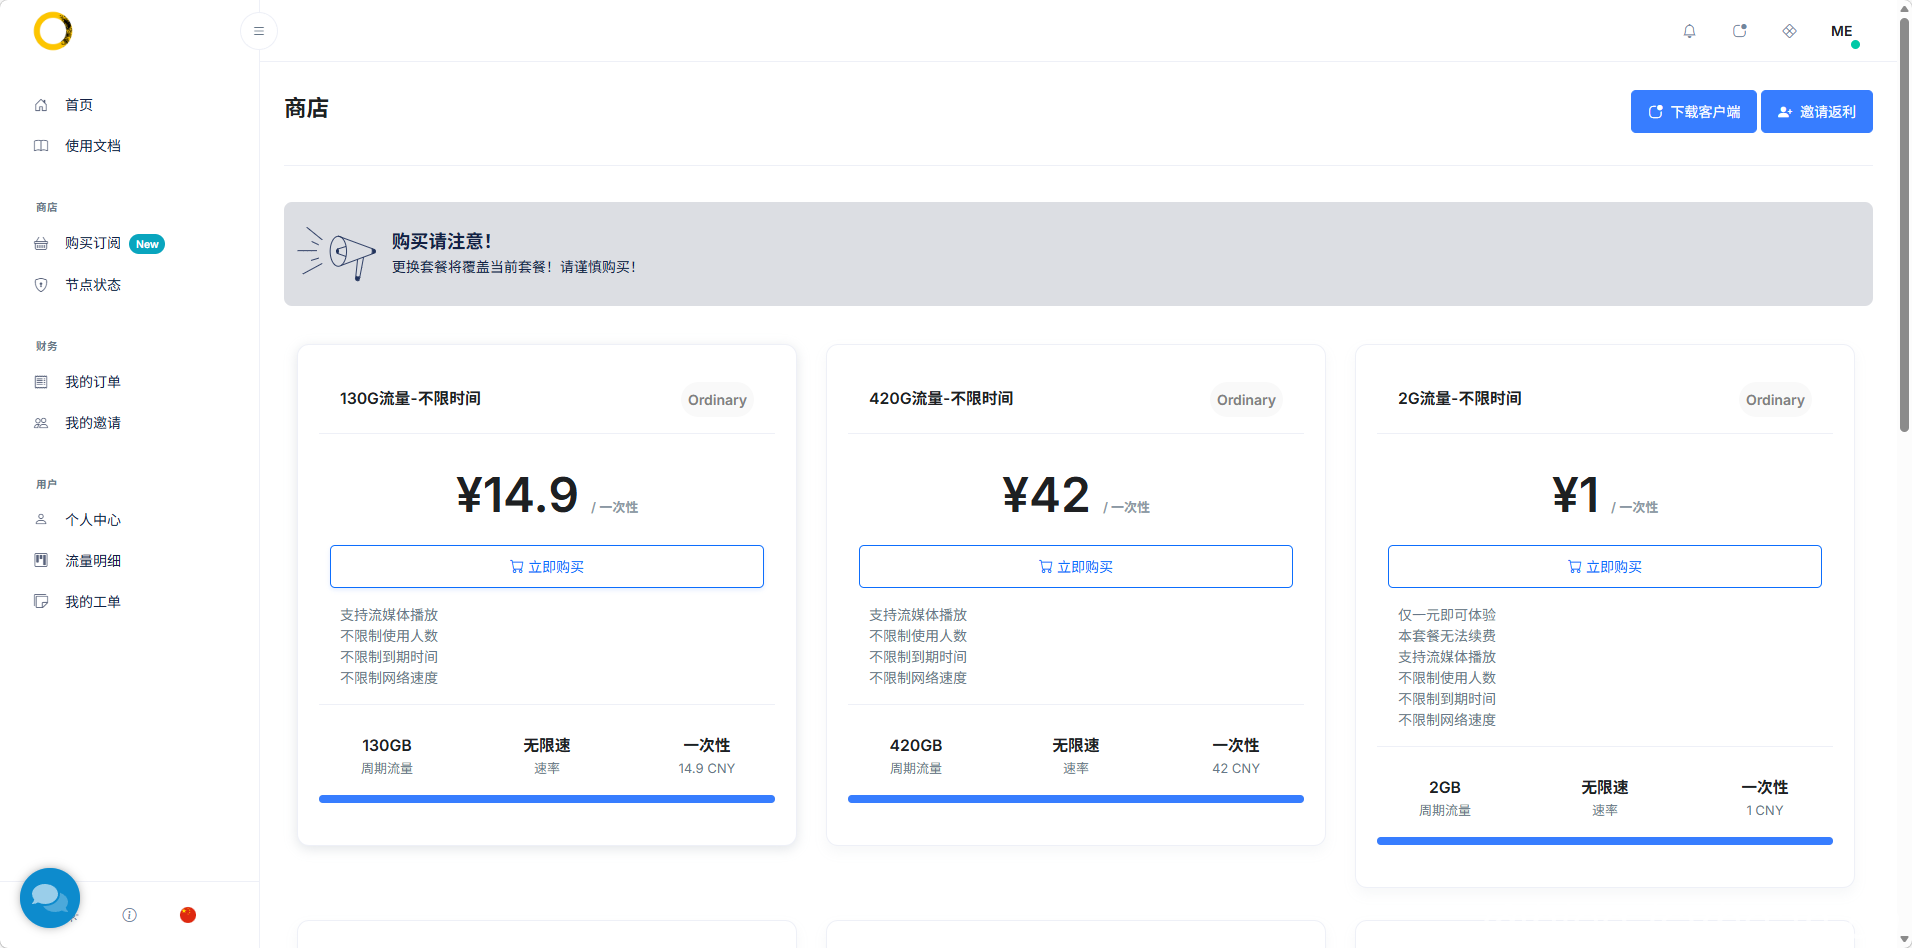The width and height of the screenshot is (1912, 948).
Task: Click the China flag language icon
Action: pos(188,915)
